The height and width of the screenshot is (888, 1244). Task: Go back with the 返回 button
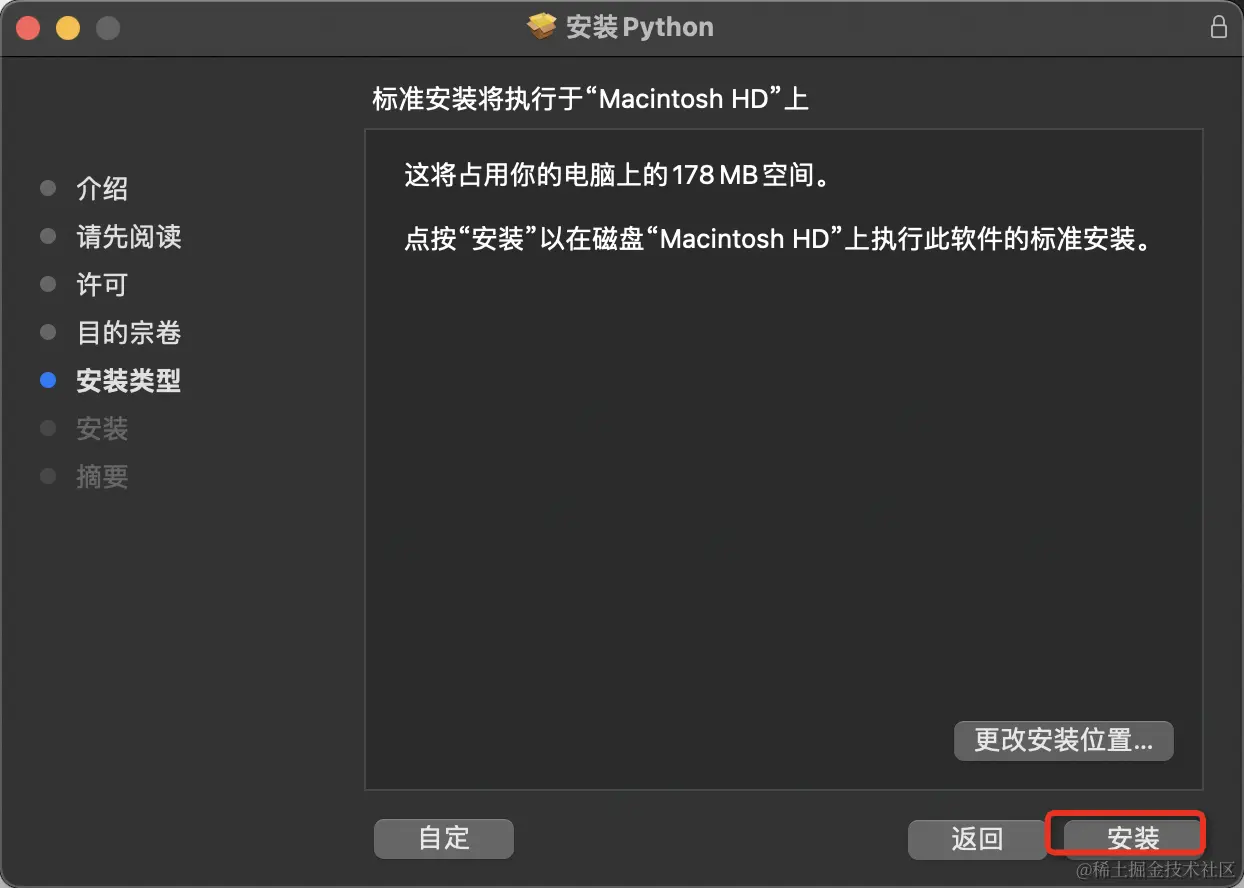(x=977, y=838)
